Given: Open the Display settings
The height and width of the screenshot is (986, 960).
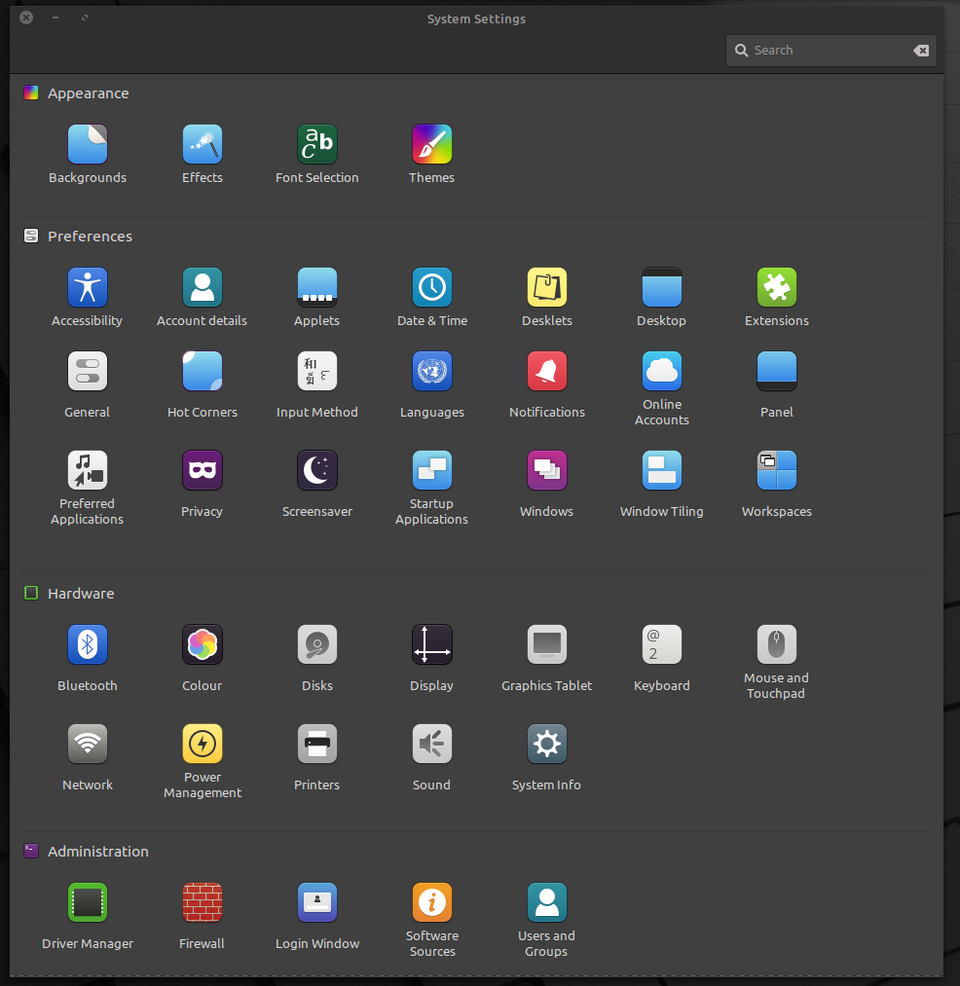Looking at the screenshot, I should coord(432,645).
